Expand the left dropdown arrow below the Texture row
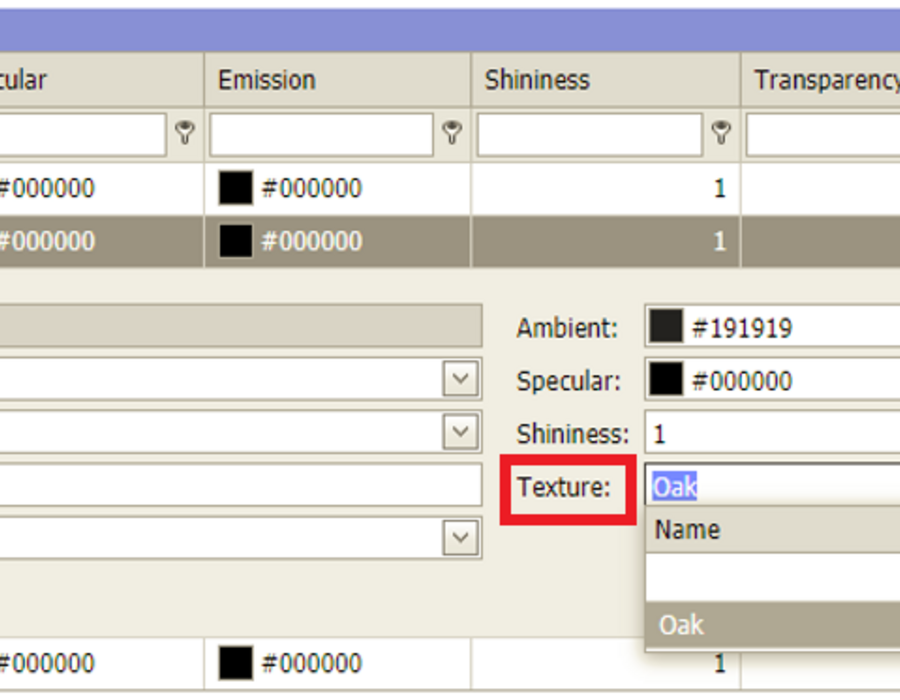This screenshot has height=700, width=900. [x=460, y=538]
